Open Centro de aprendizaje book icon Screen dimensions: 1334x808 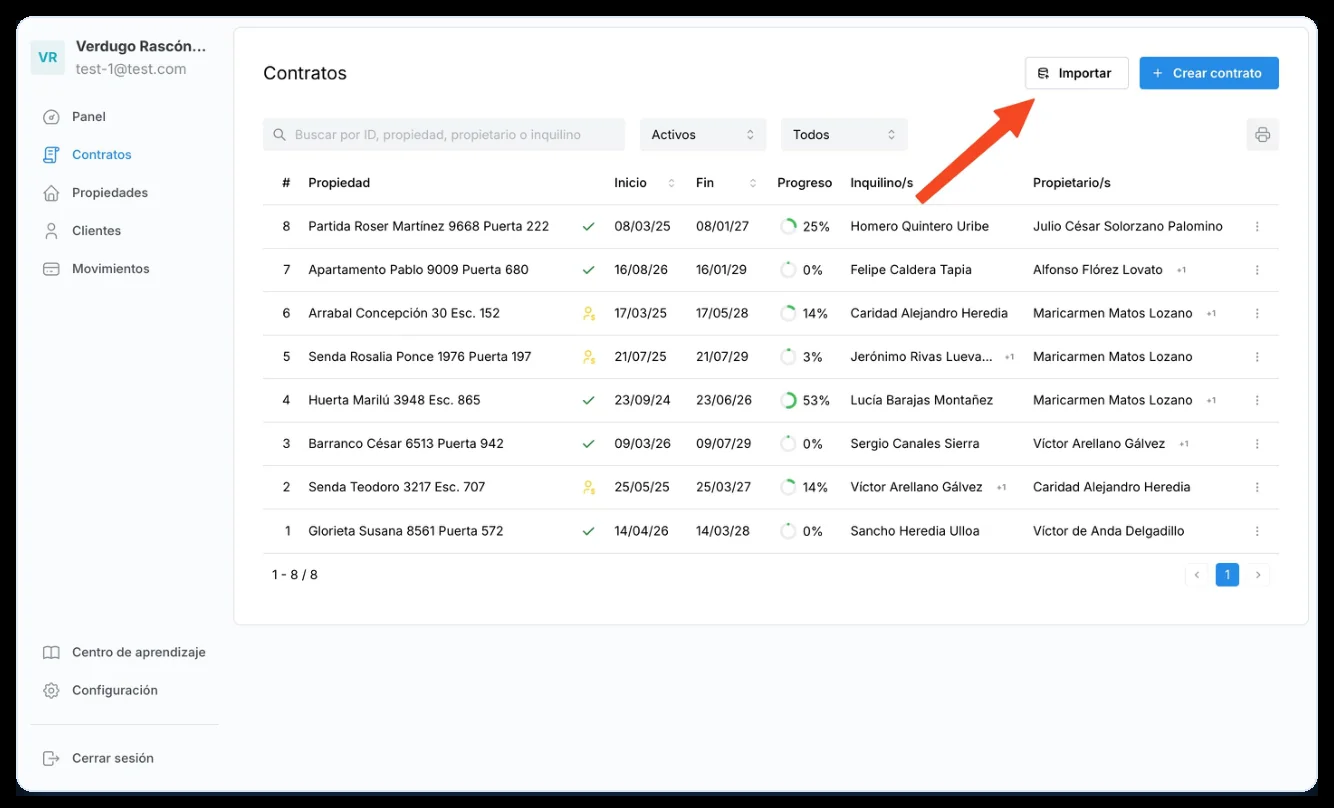[x=51, y=653]
